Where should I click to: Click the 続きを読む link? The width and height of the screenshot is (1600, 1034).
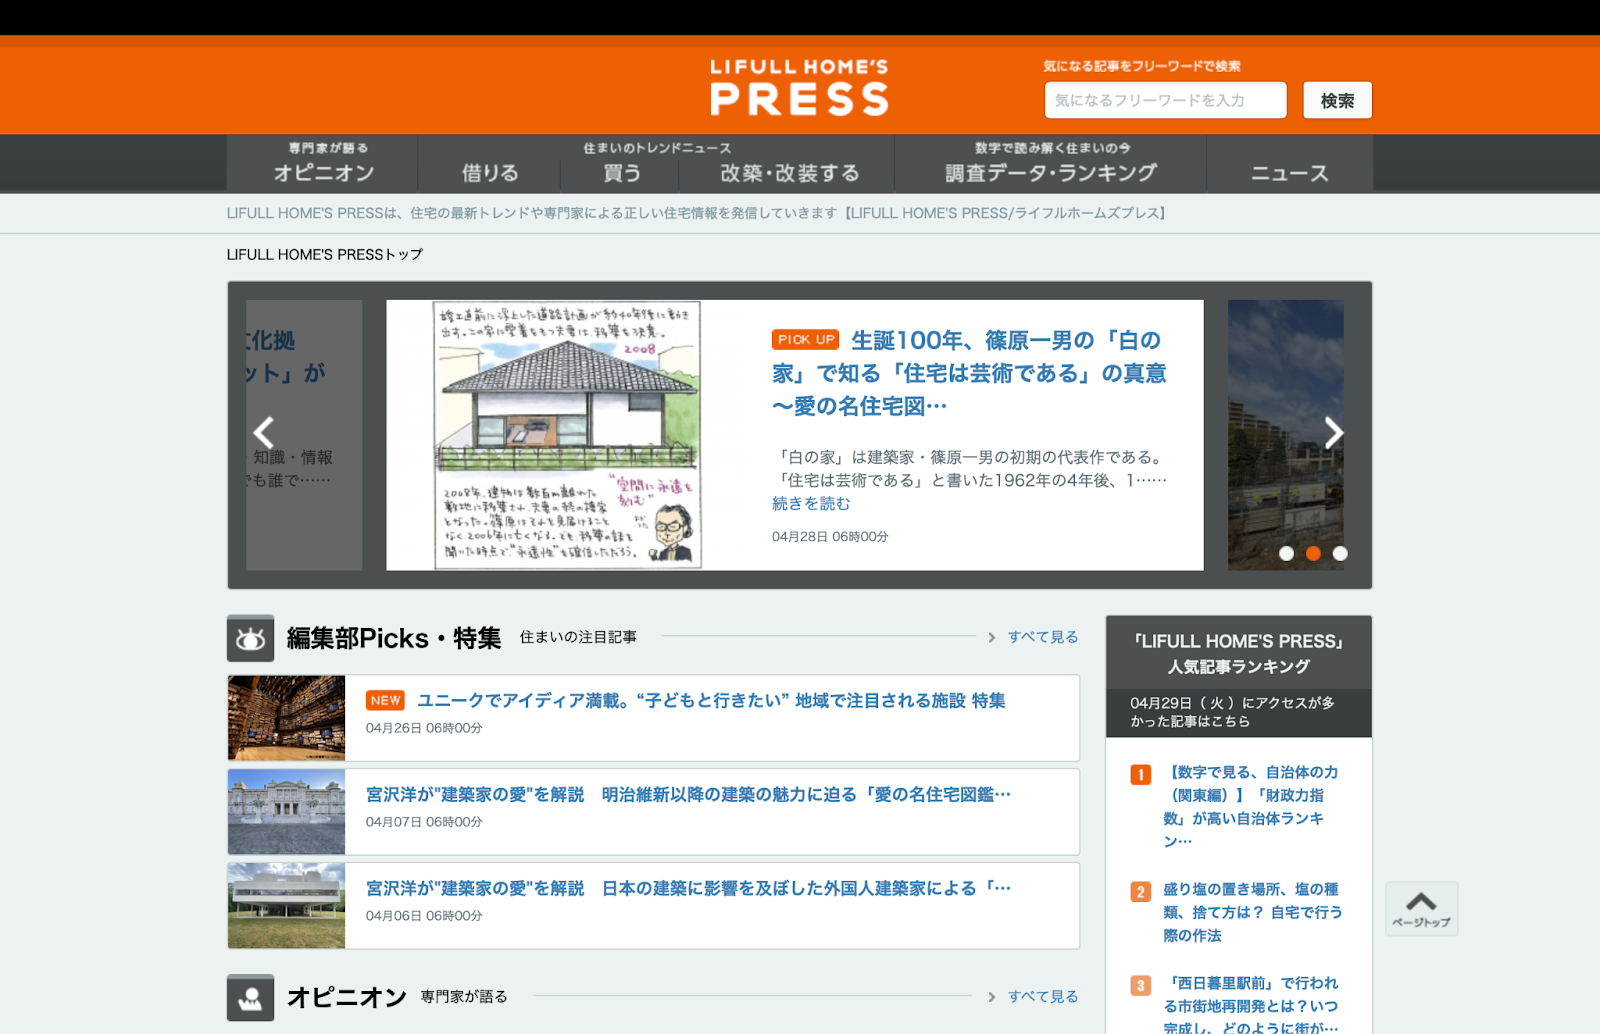tap(811, 503)
